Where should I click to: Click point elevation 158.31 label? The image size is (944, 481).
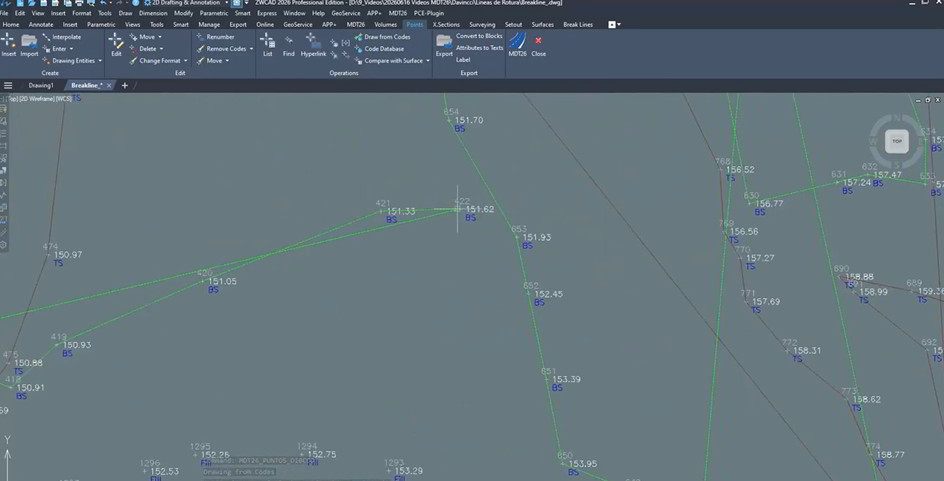(x=807, y=350)
